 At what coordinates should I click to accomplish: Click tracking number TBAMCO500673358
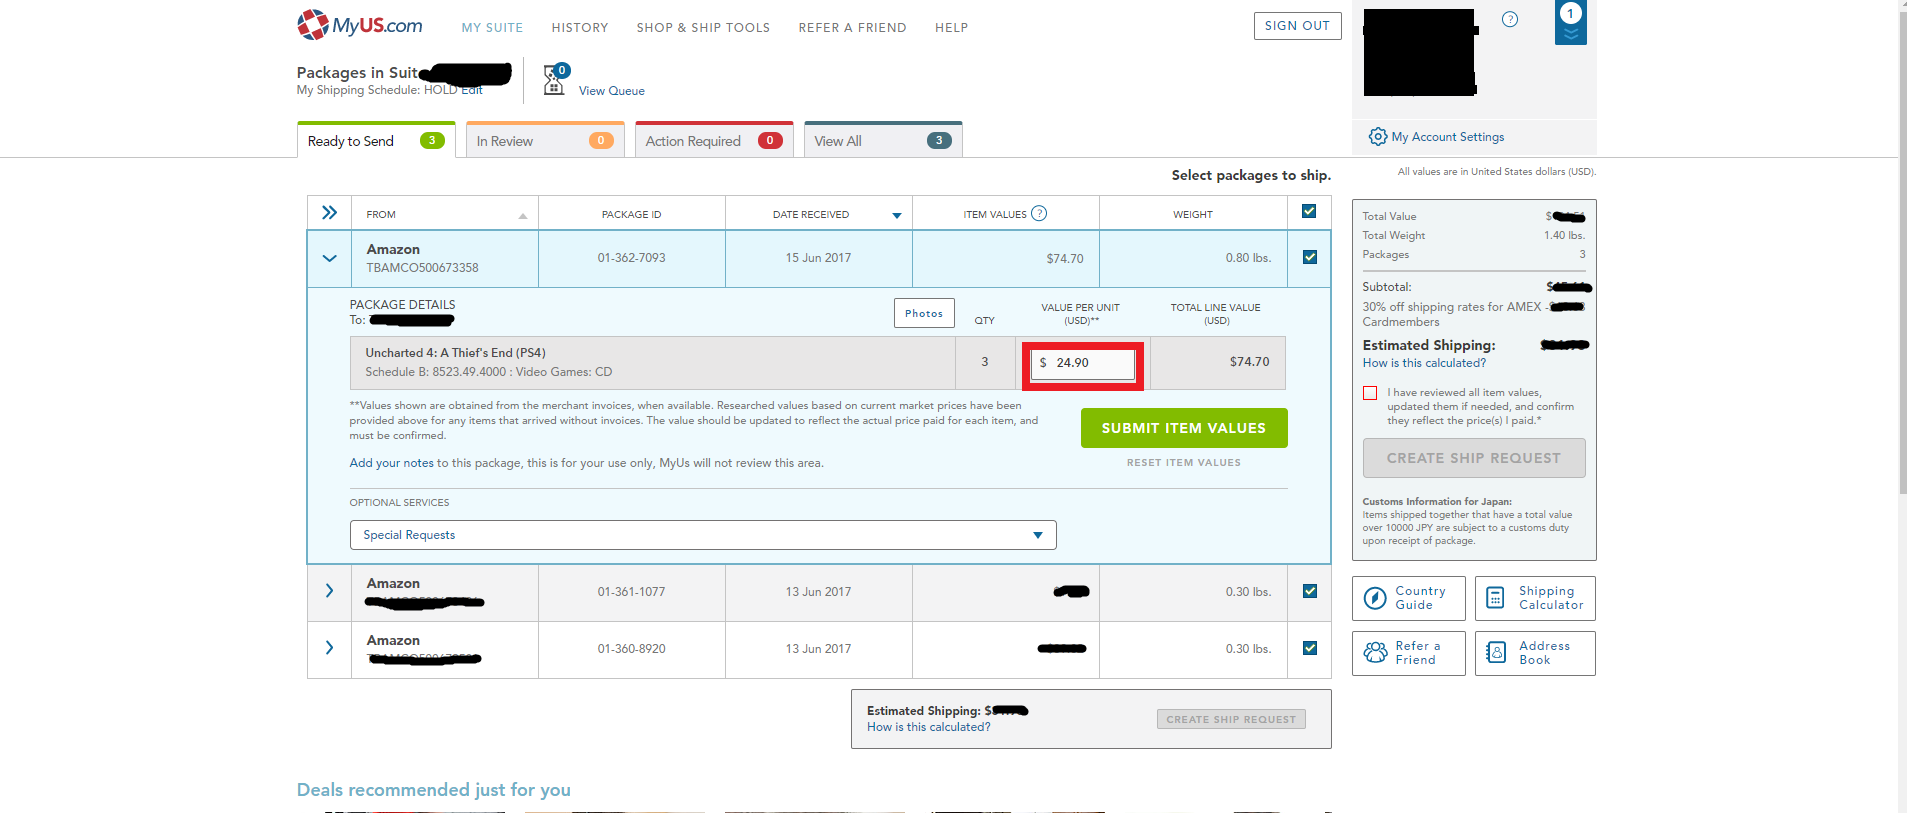[422, 268]
